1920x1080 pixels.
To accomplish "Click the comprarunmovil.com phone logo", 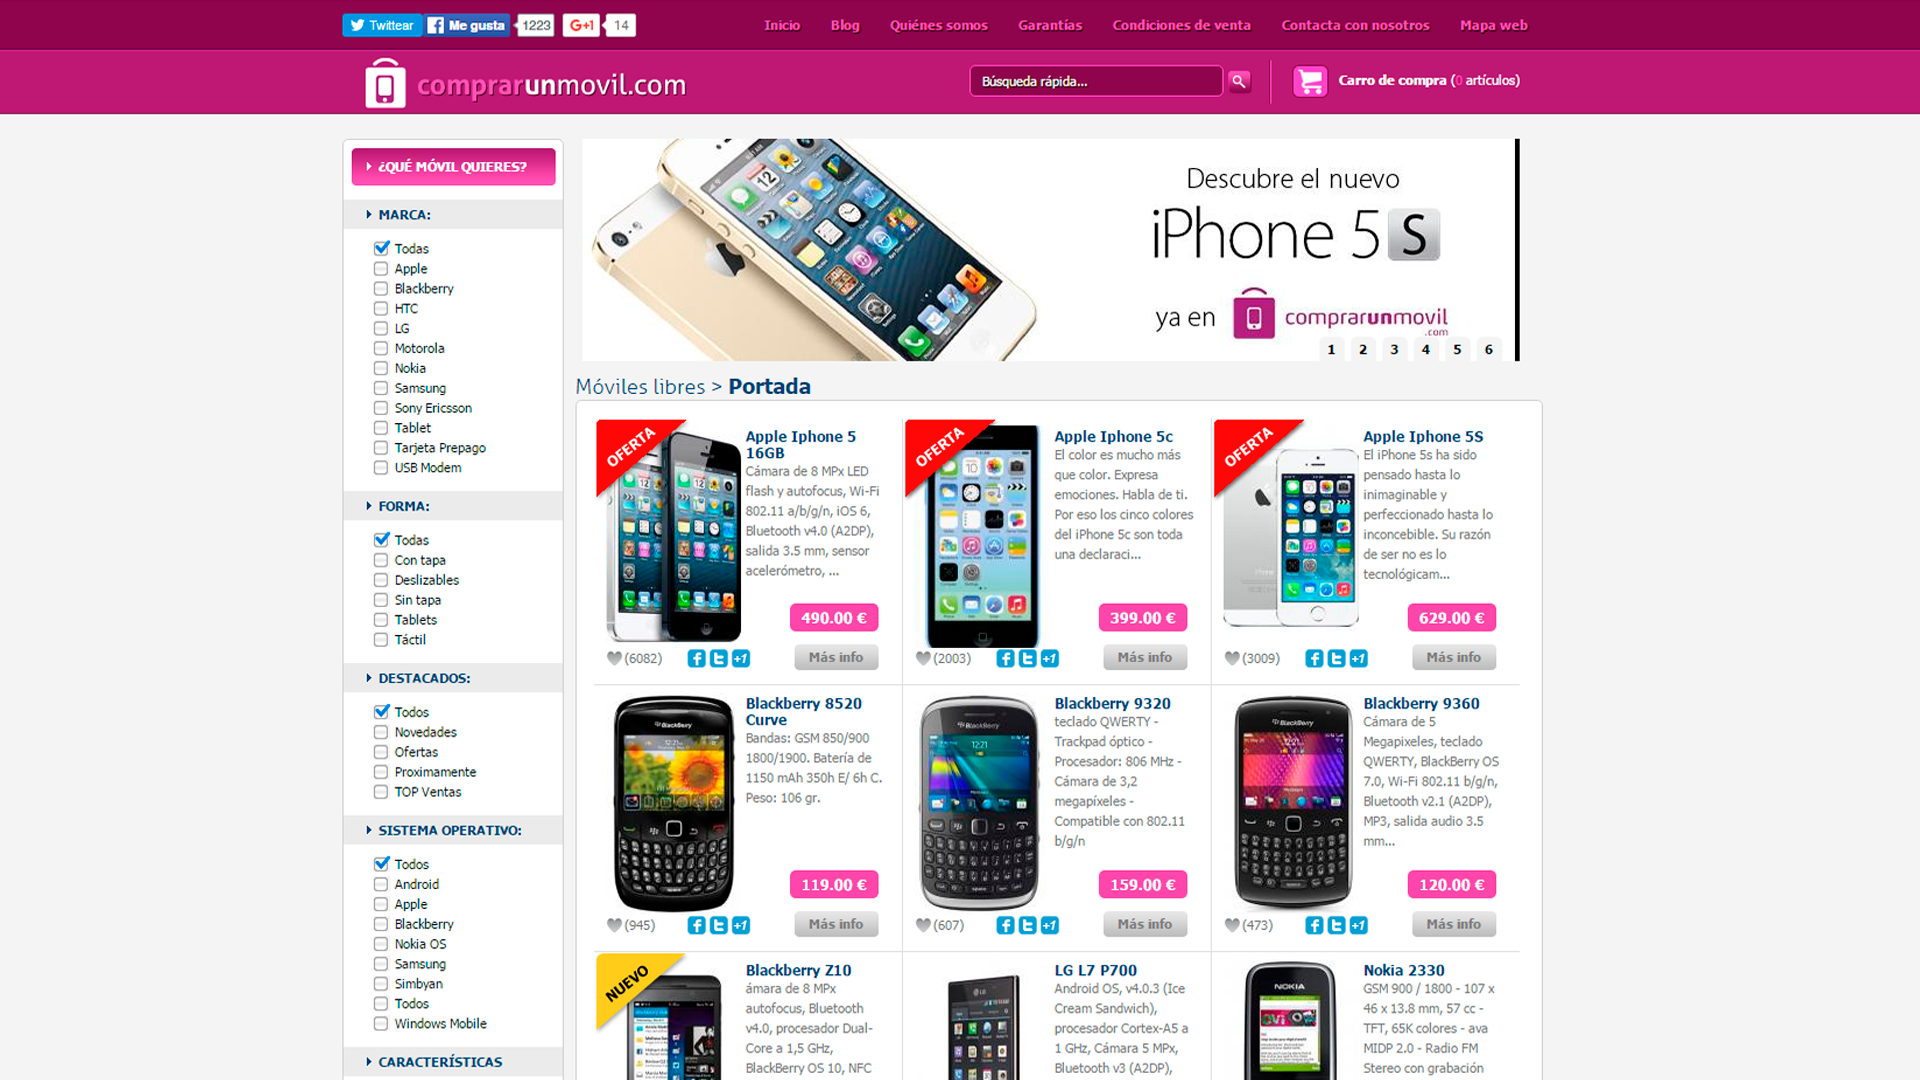I will (385, 83).
